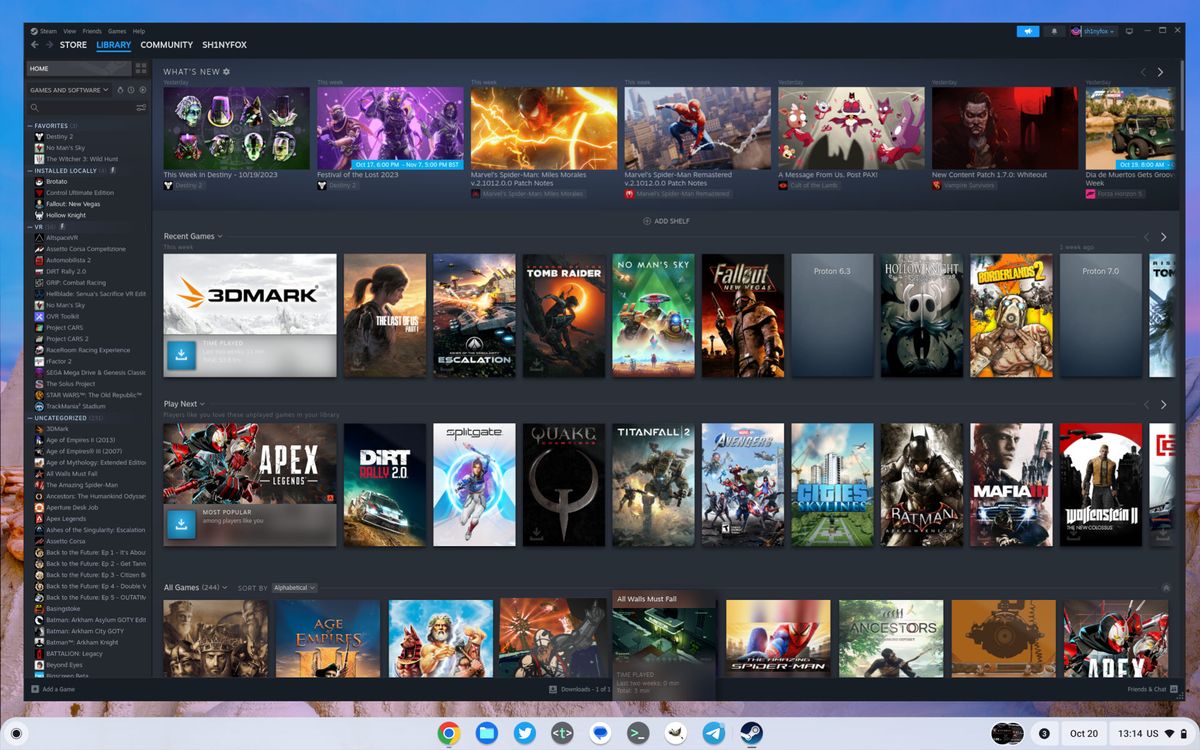Viewport: 1200px width, 750px height.
Task: Open the Cities: Skylines cover
Action: [832, 485]
